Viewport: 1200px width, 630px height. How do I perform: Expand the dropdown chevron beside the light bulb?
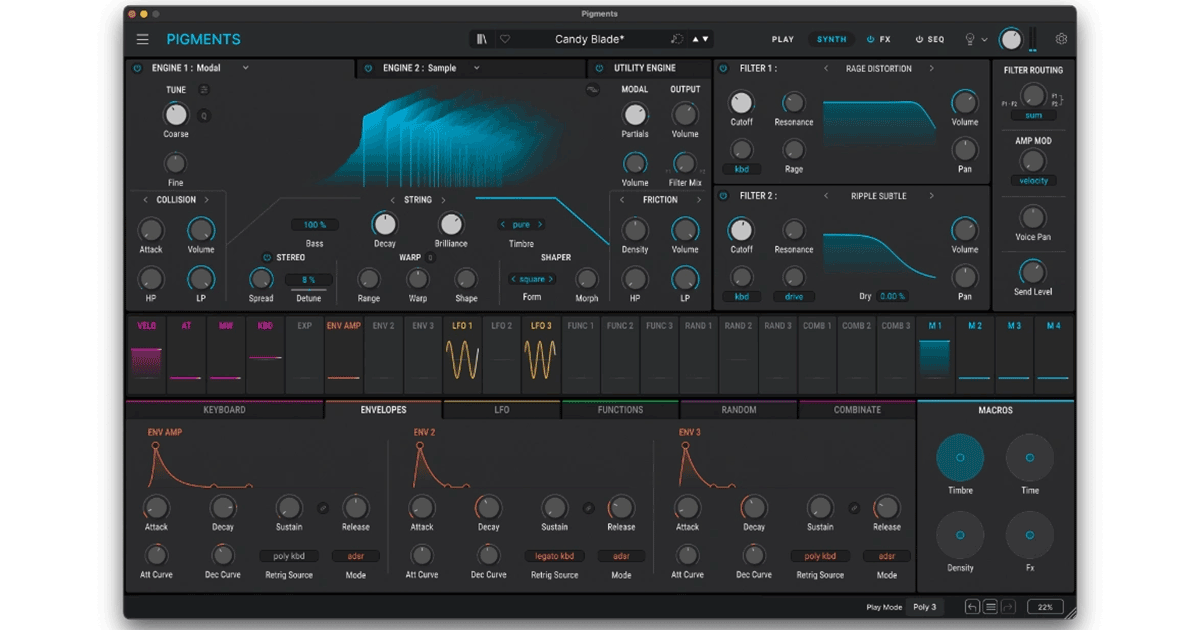point(984,40)
